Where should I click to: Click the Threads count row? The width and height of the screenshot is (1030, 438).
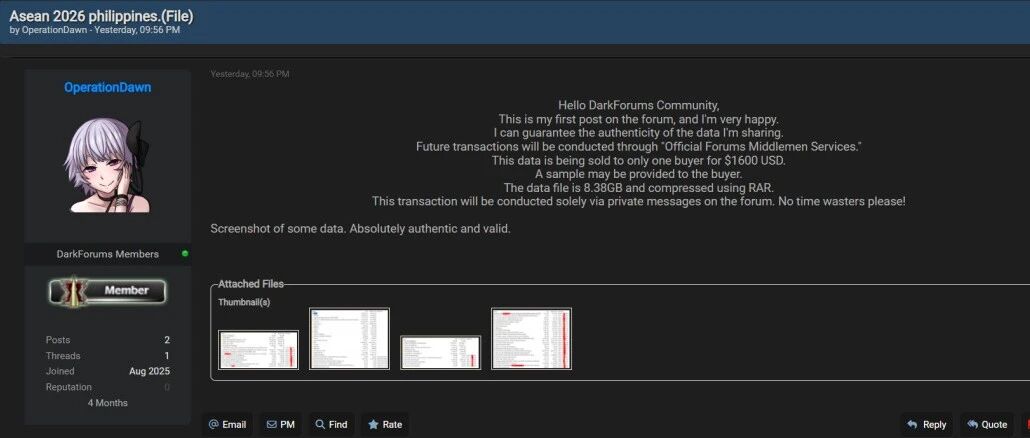click(108, 356)
